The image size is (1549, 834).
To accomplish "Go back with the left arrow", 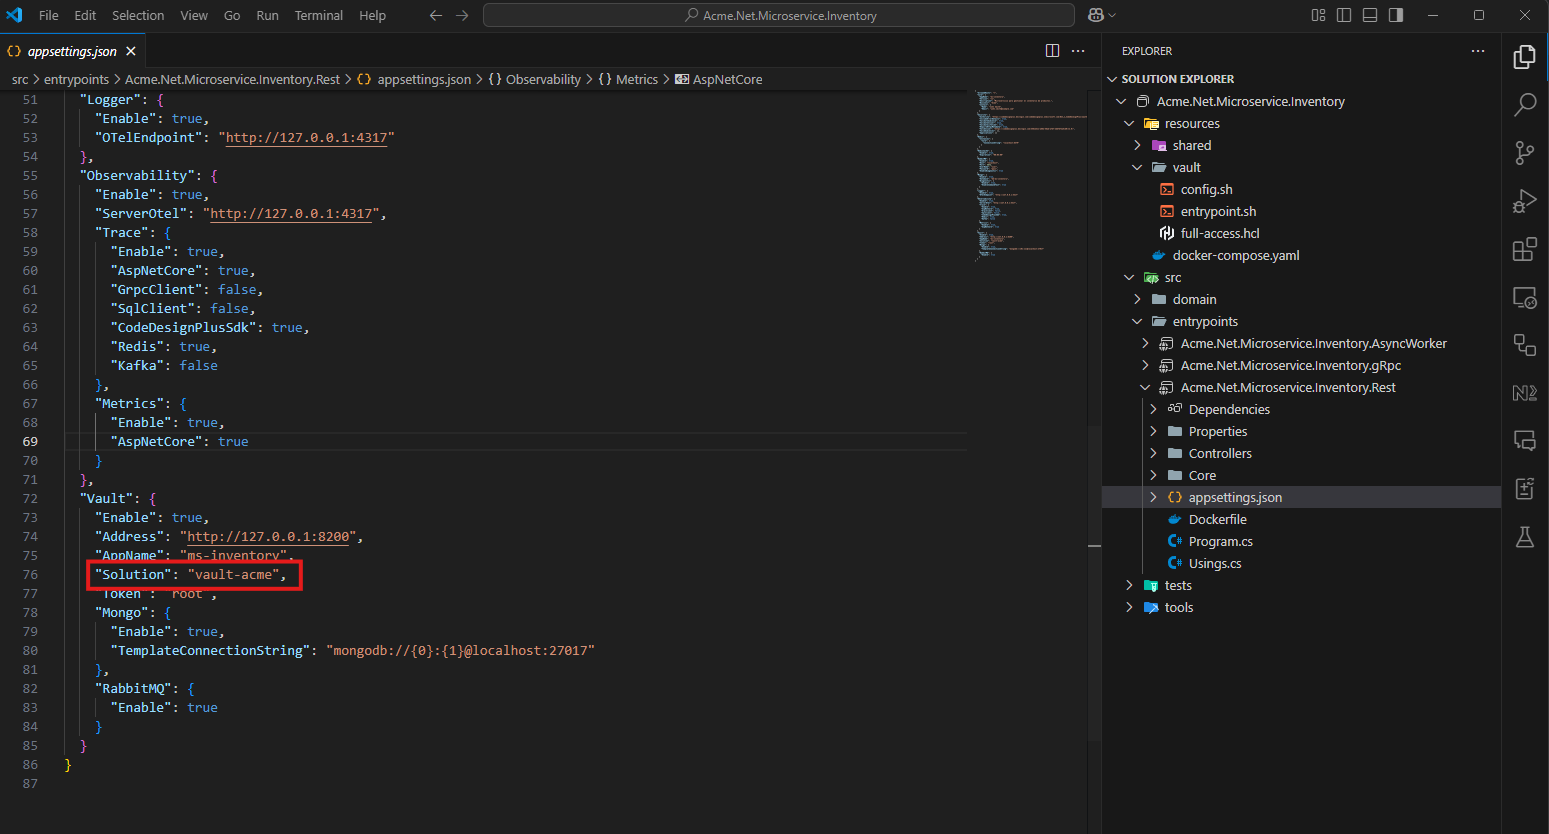I will (x=436, y=15).
